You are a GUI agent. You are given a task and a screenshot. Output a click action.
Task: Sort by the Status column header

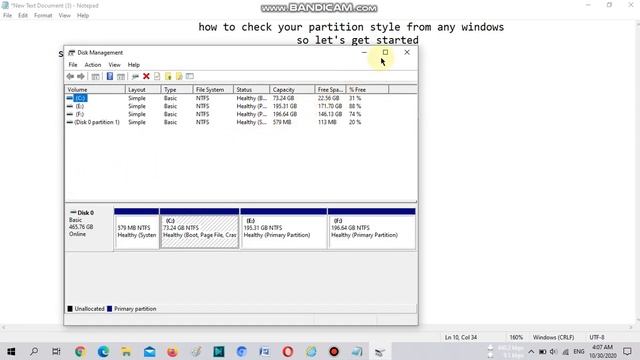pyautogui.click(x=251, y=89)
